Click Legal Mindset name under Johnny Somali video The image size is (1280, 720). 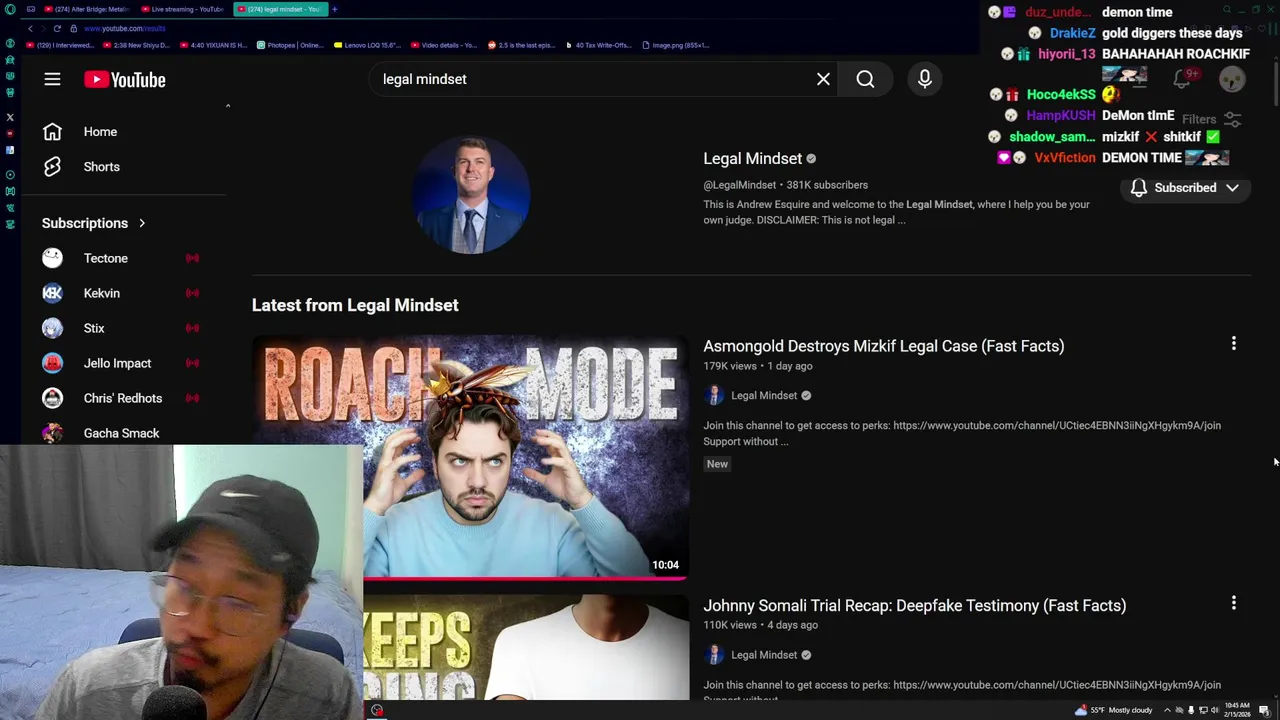coord(764,655)
